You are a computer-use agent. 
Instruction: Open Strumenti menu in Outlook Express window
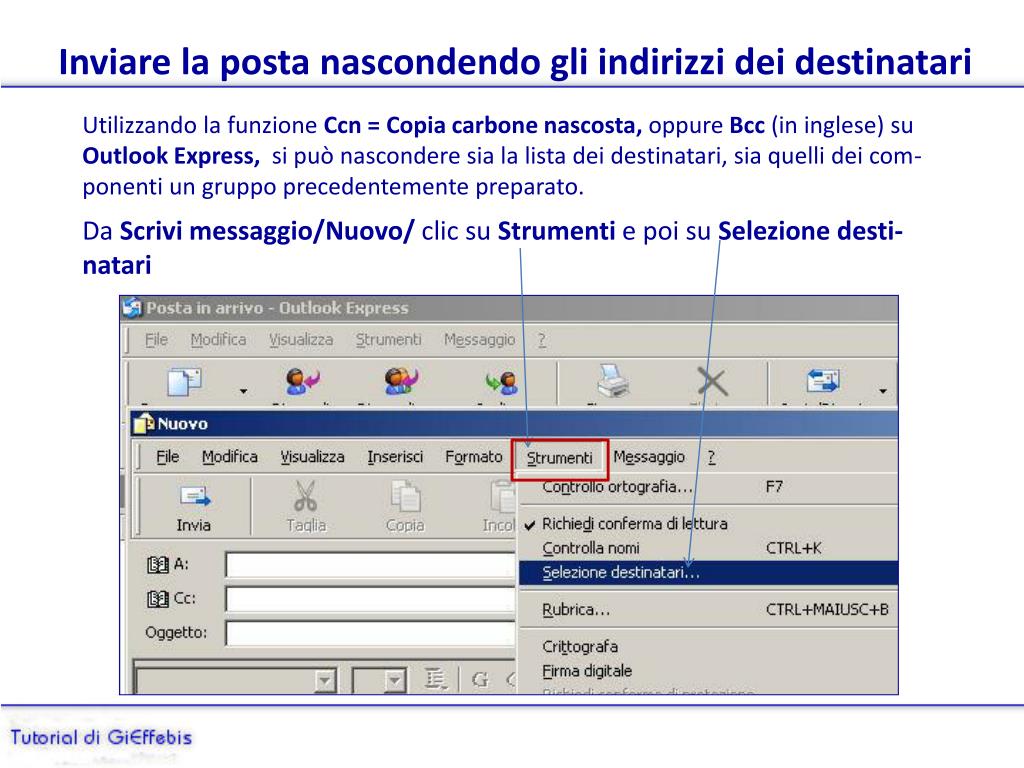click(389, 340)
